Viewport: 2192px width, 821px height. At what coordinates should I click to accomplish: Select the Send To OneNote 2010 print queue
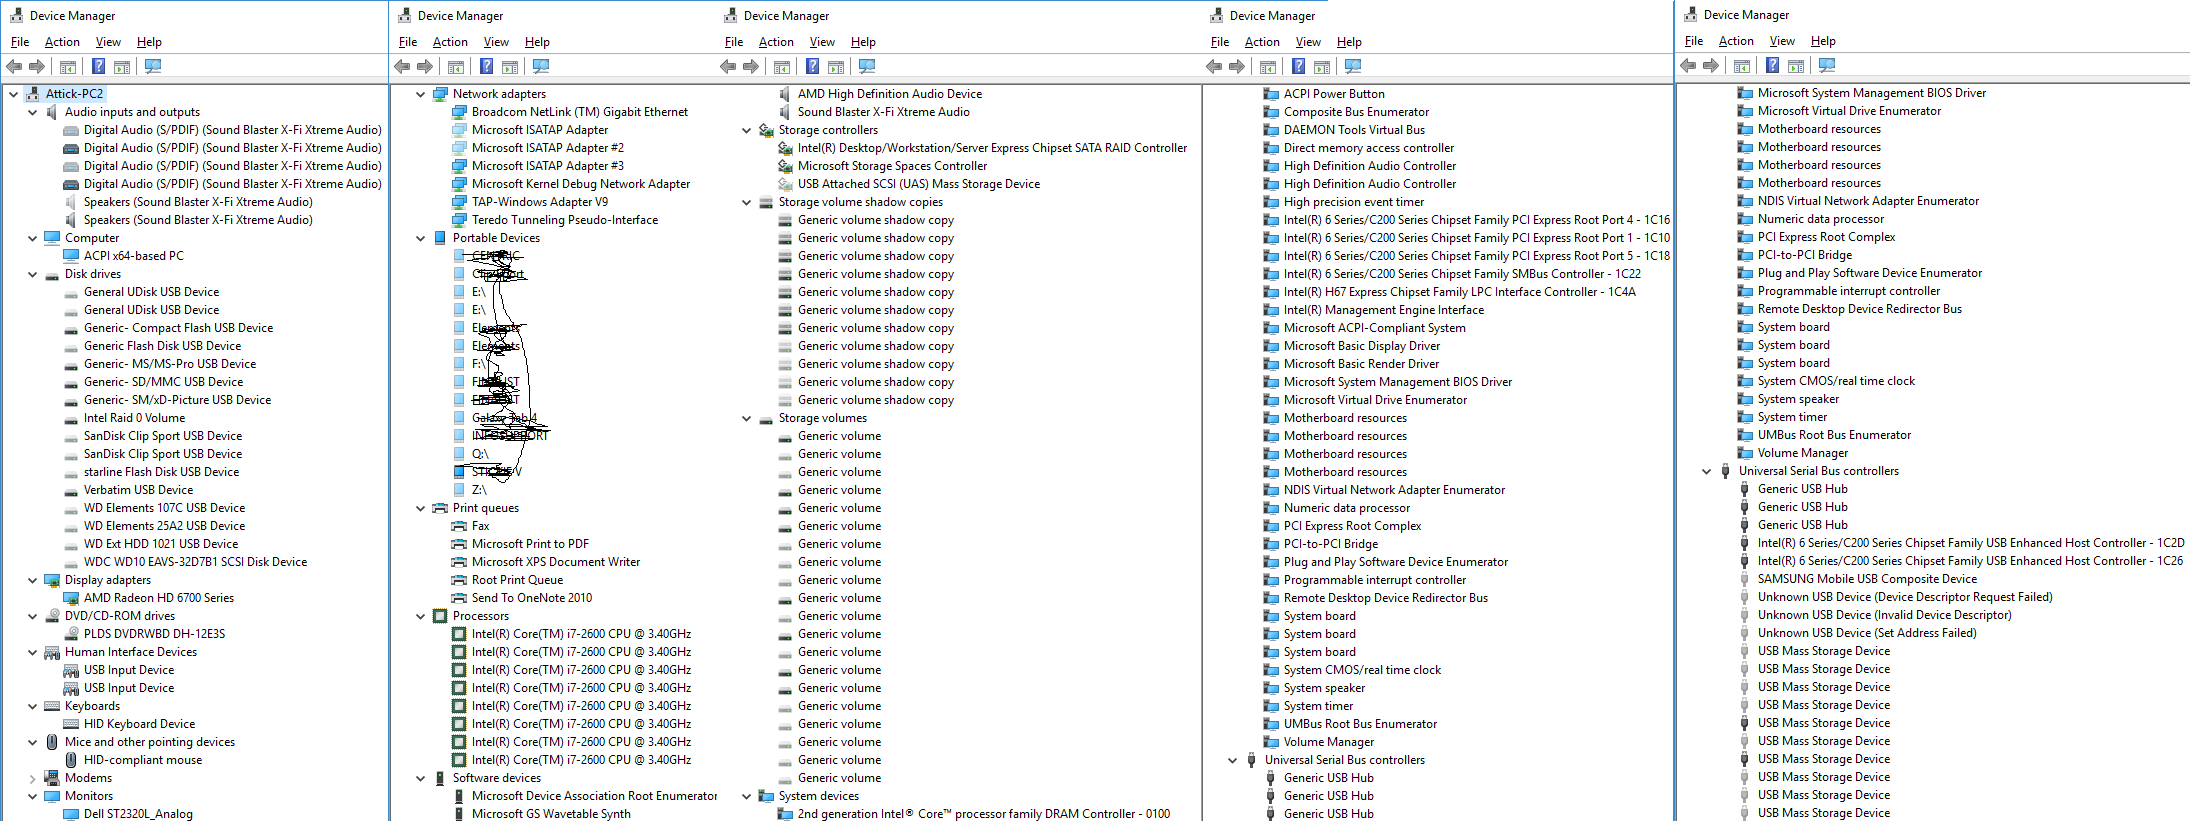pos(531,598)
